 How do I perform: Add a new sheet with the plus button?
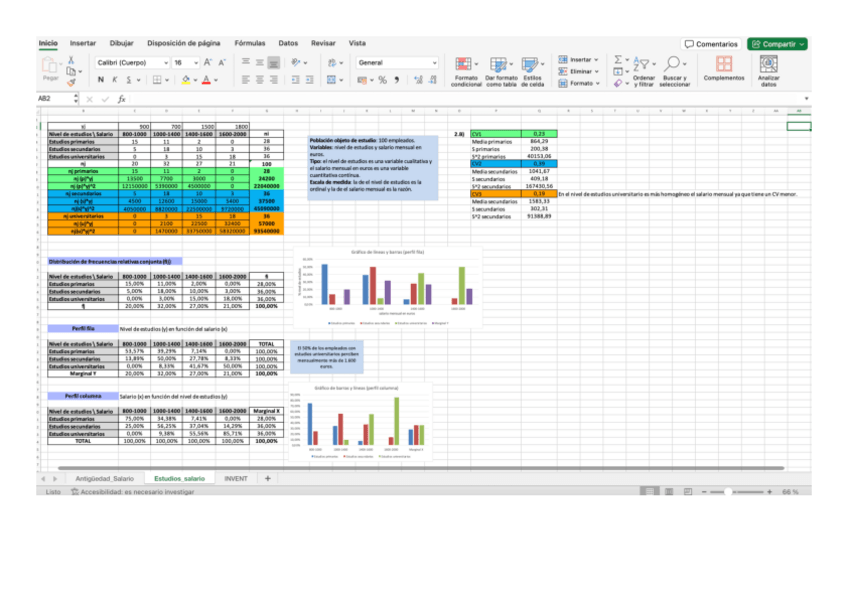tap(267, 478)
